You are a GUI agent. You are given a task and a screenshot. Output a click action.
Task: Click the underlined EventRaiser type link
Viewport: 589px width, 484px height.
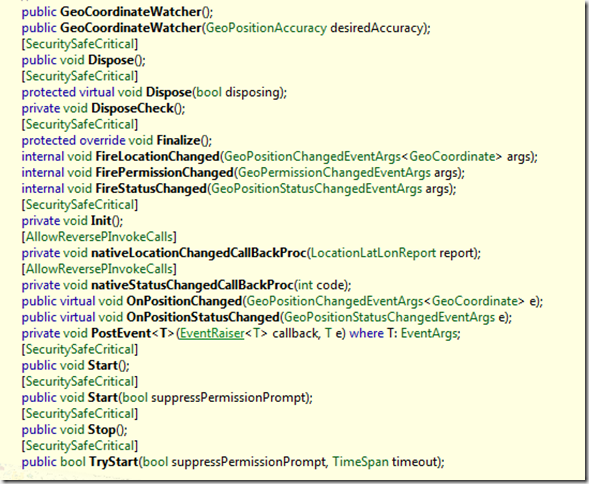coord(212,334)
